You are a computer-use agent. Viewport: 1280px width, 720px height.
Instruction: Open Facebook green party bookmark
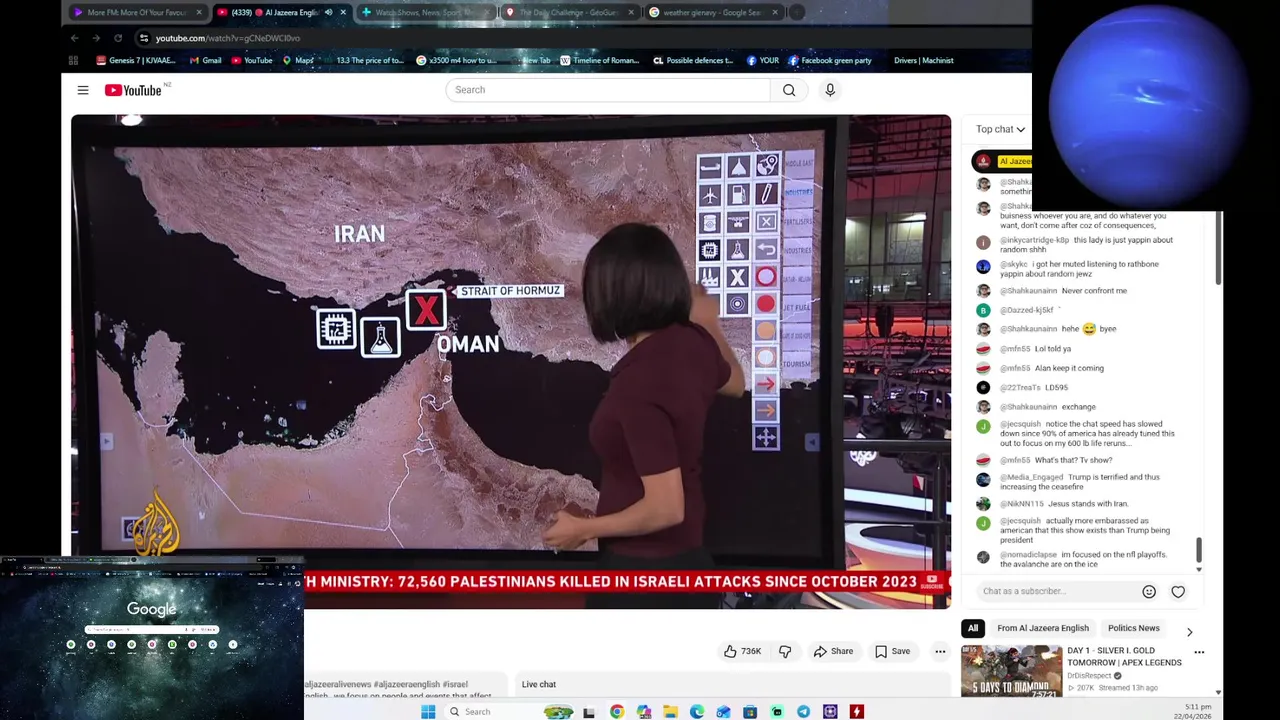[x=829, y=60]
